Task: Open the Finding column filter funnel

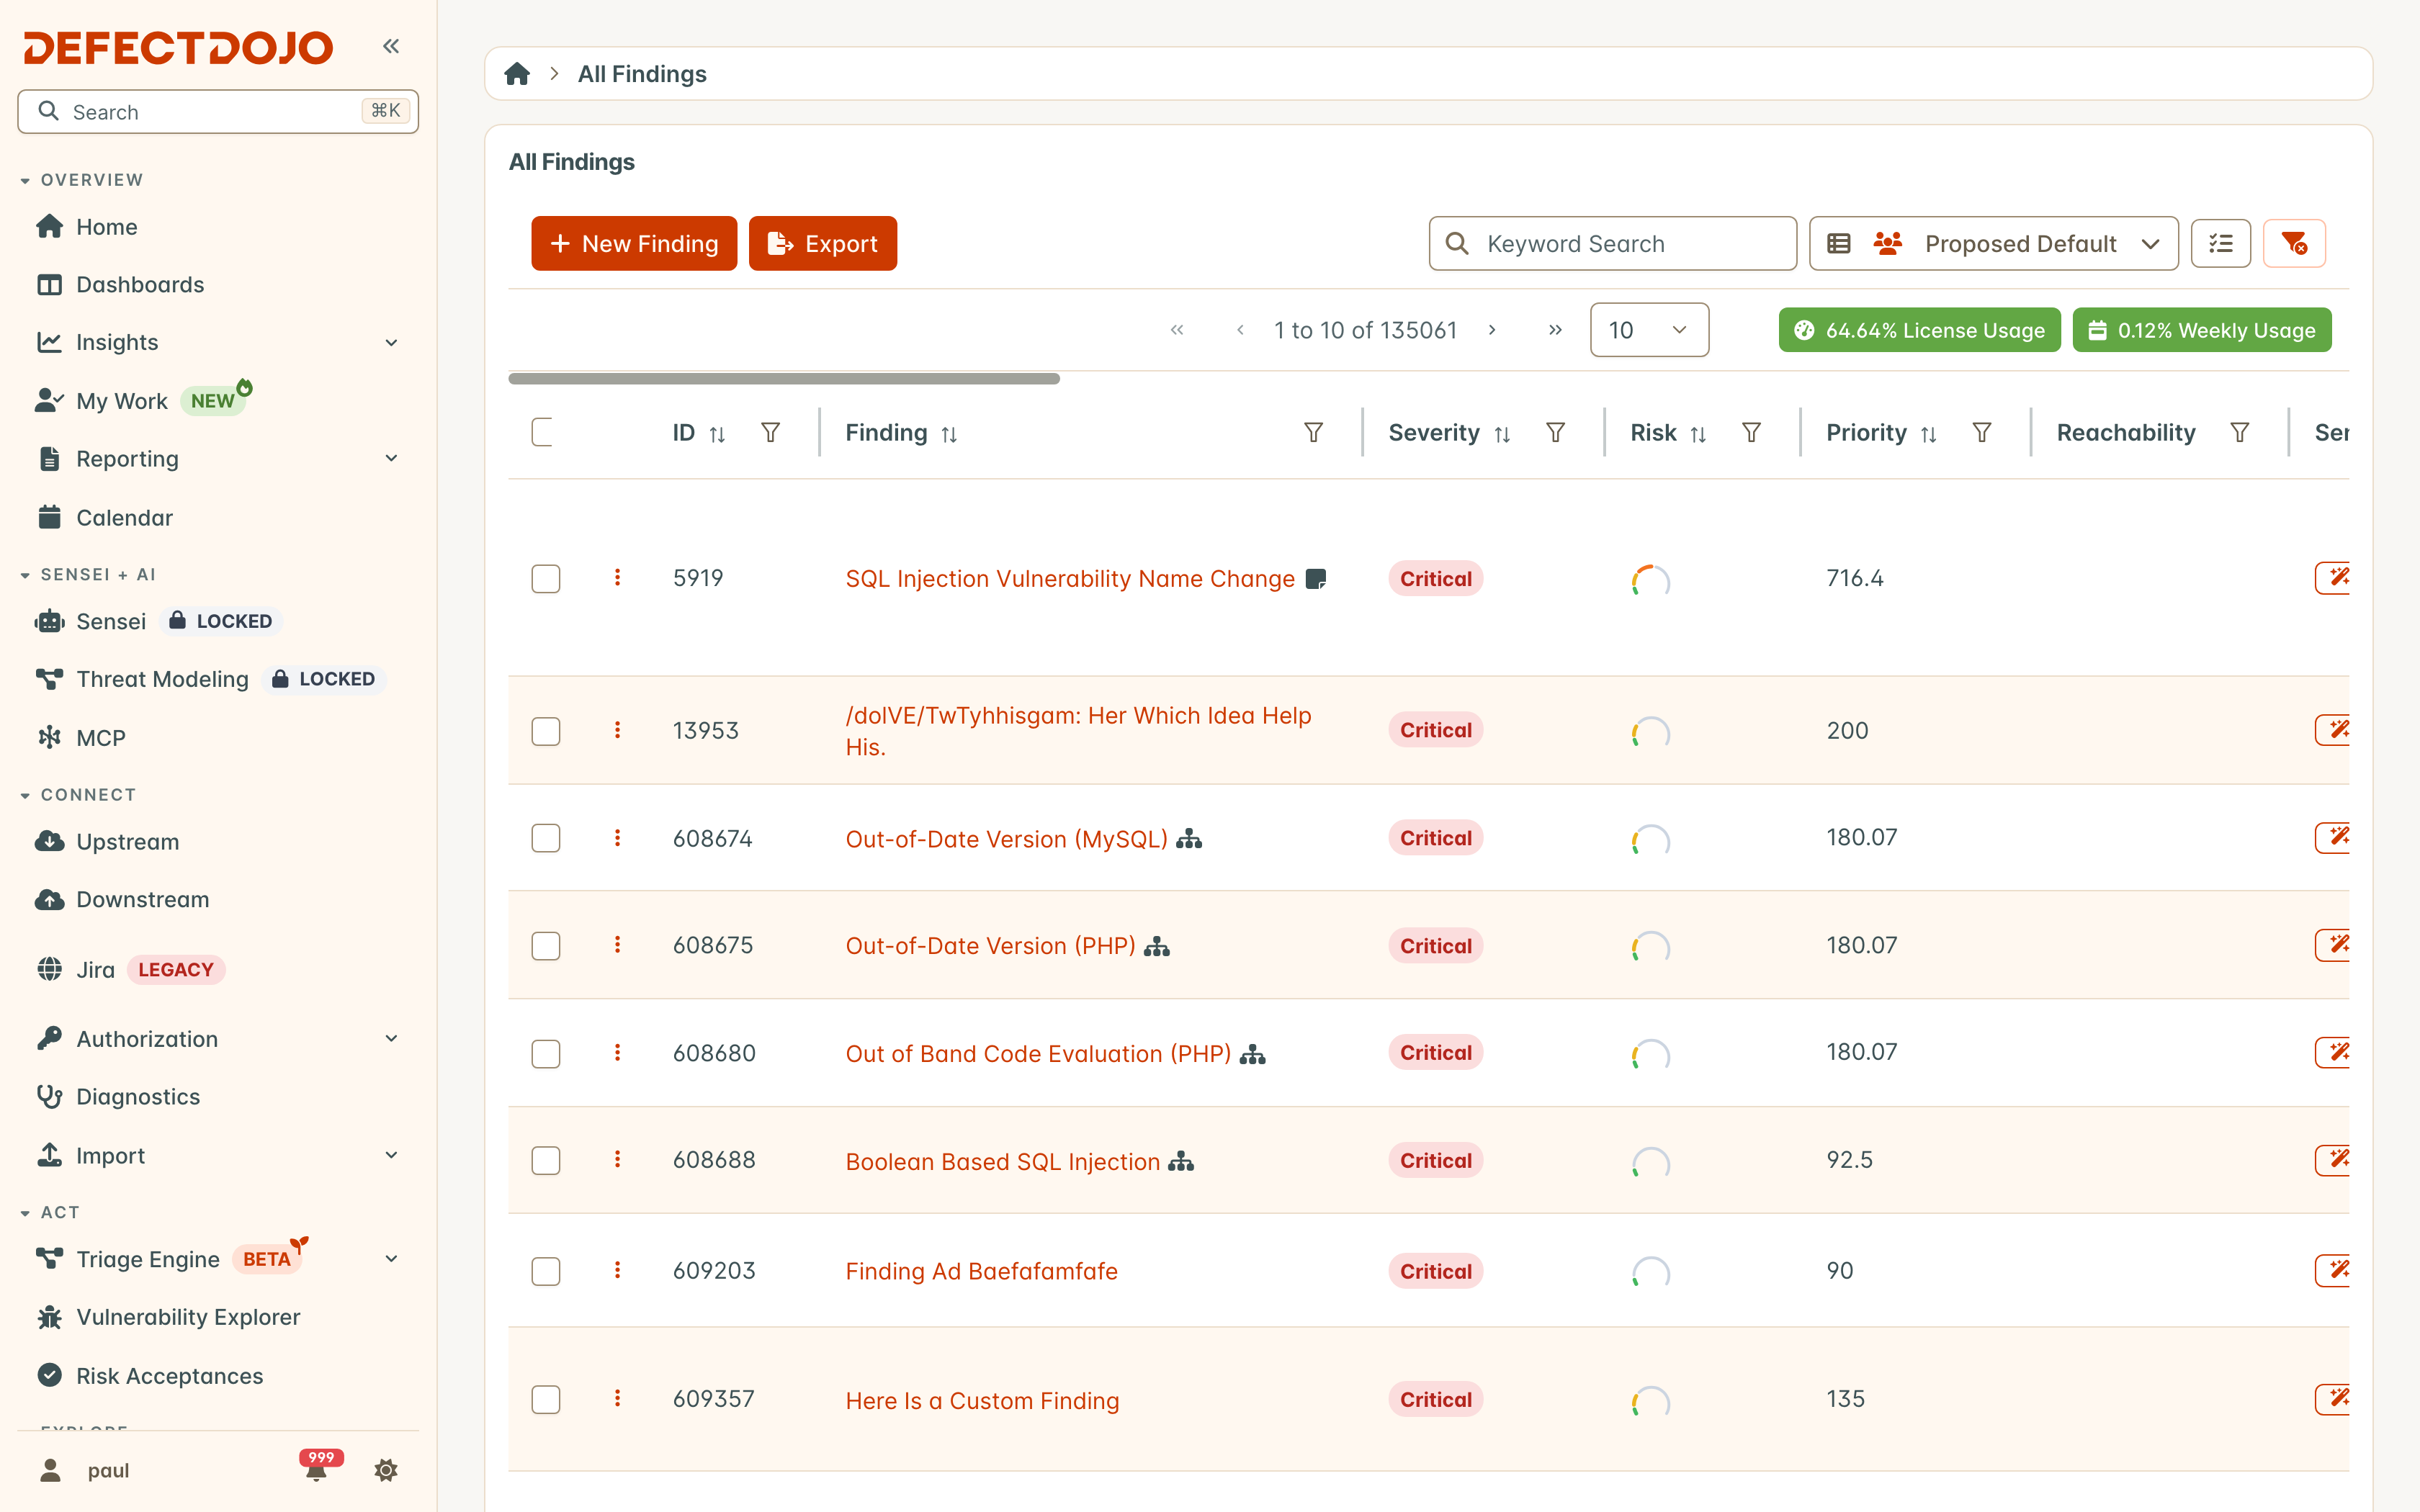Action: pos(1313,432)
